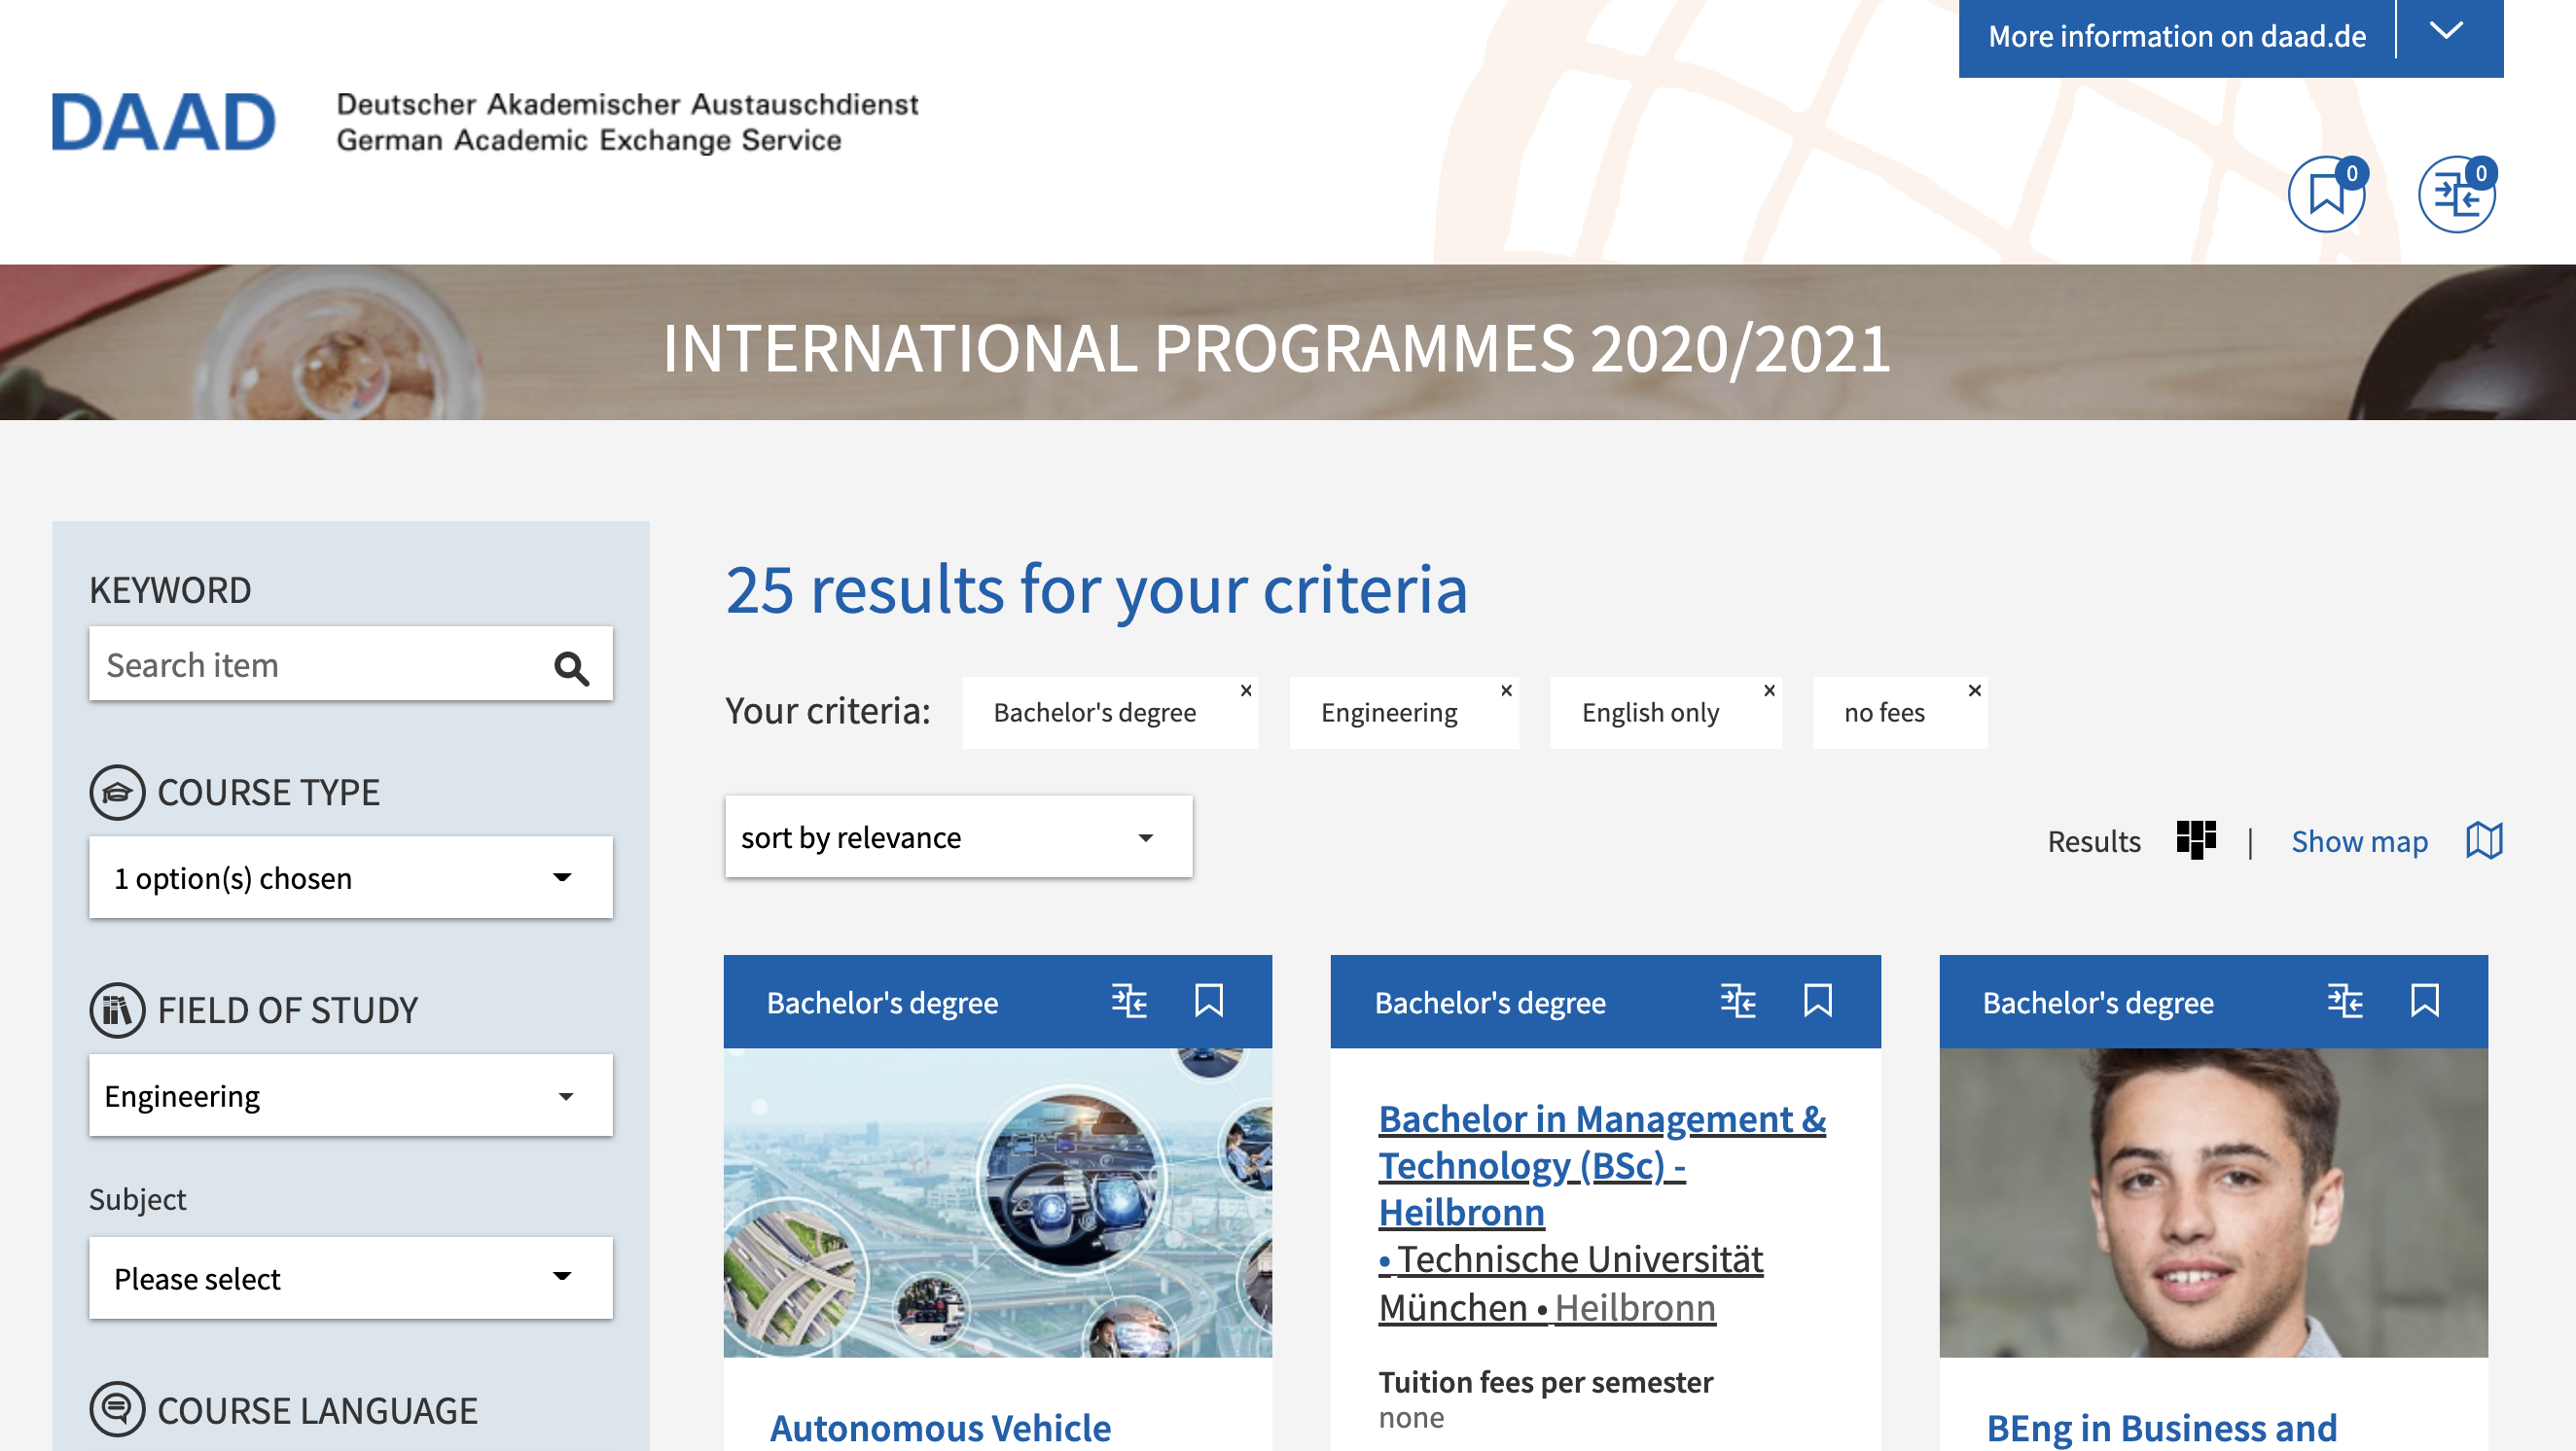Bookmark the Autonomous Vehicle programme card
The image size is (2576, 1451).
(x=1209, y=1001)
